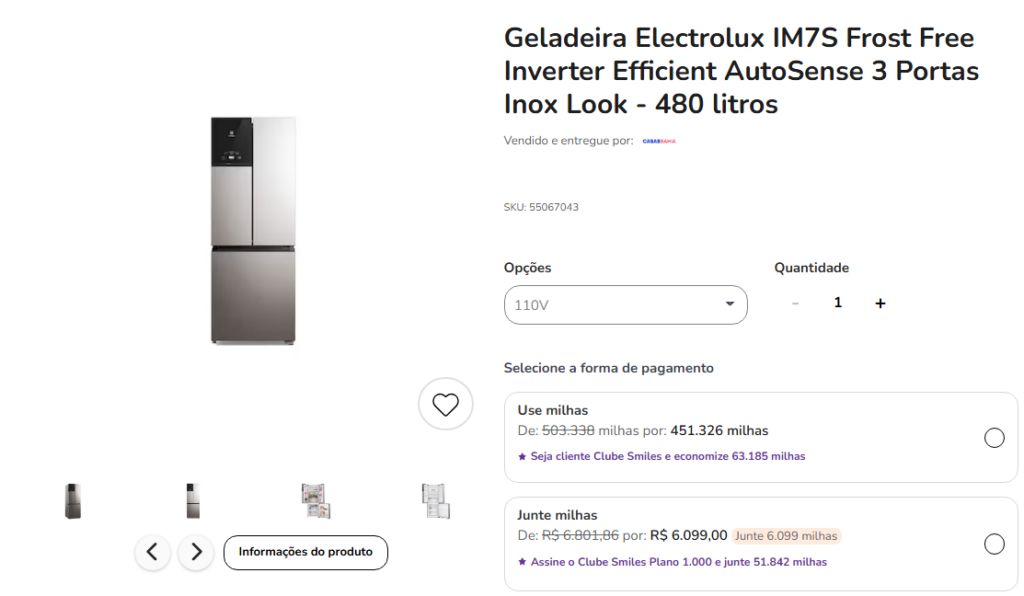Viewport: 1024px width, 596px height.
Task: Select the dimensions diagram thumbnail
Action: coord(435,498)
